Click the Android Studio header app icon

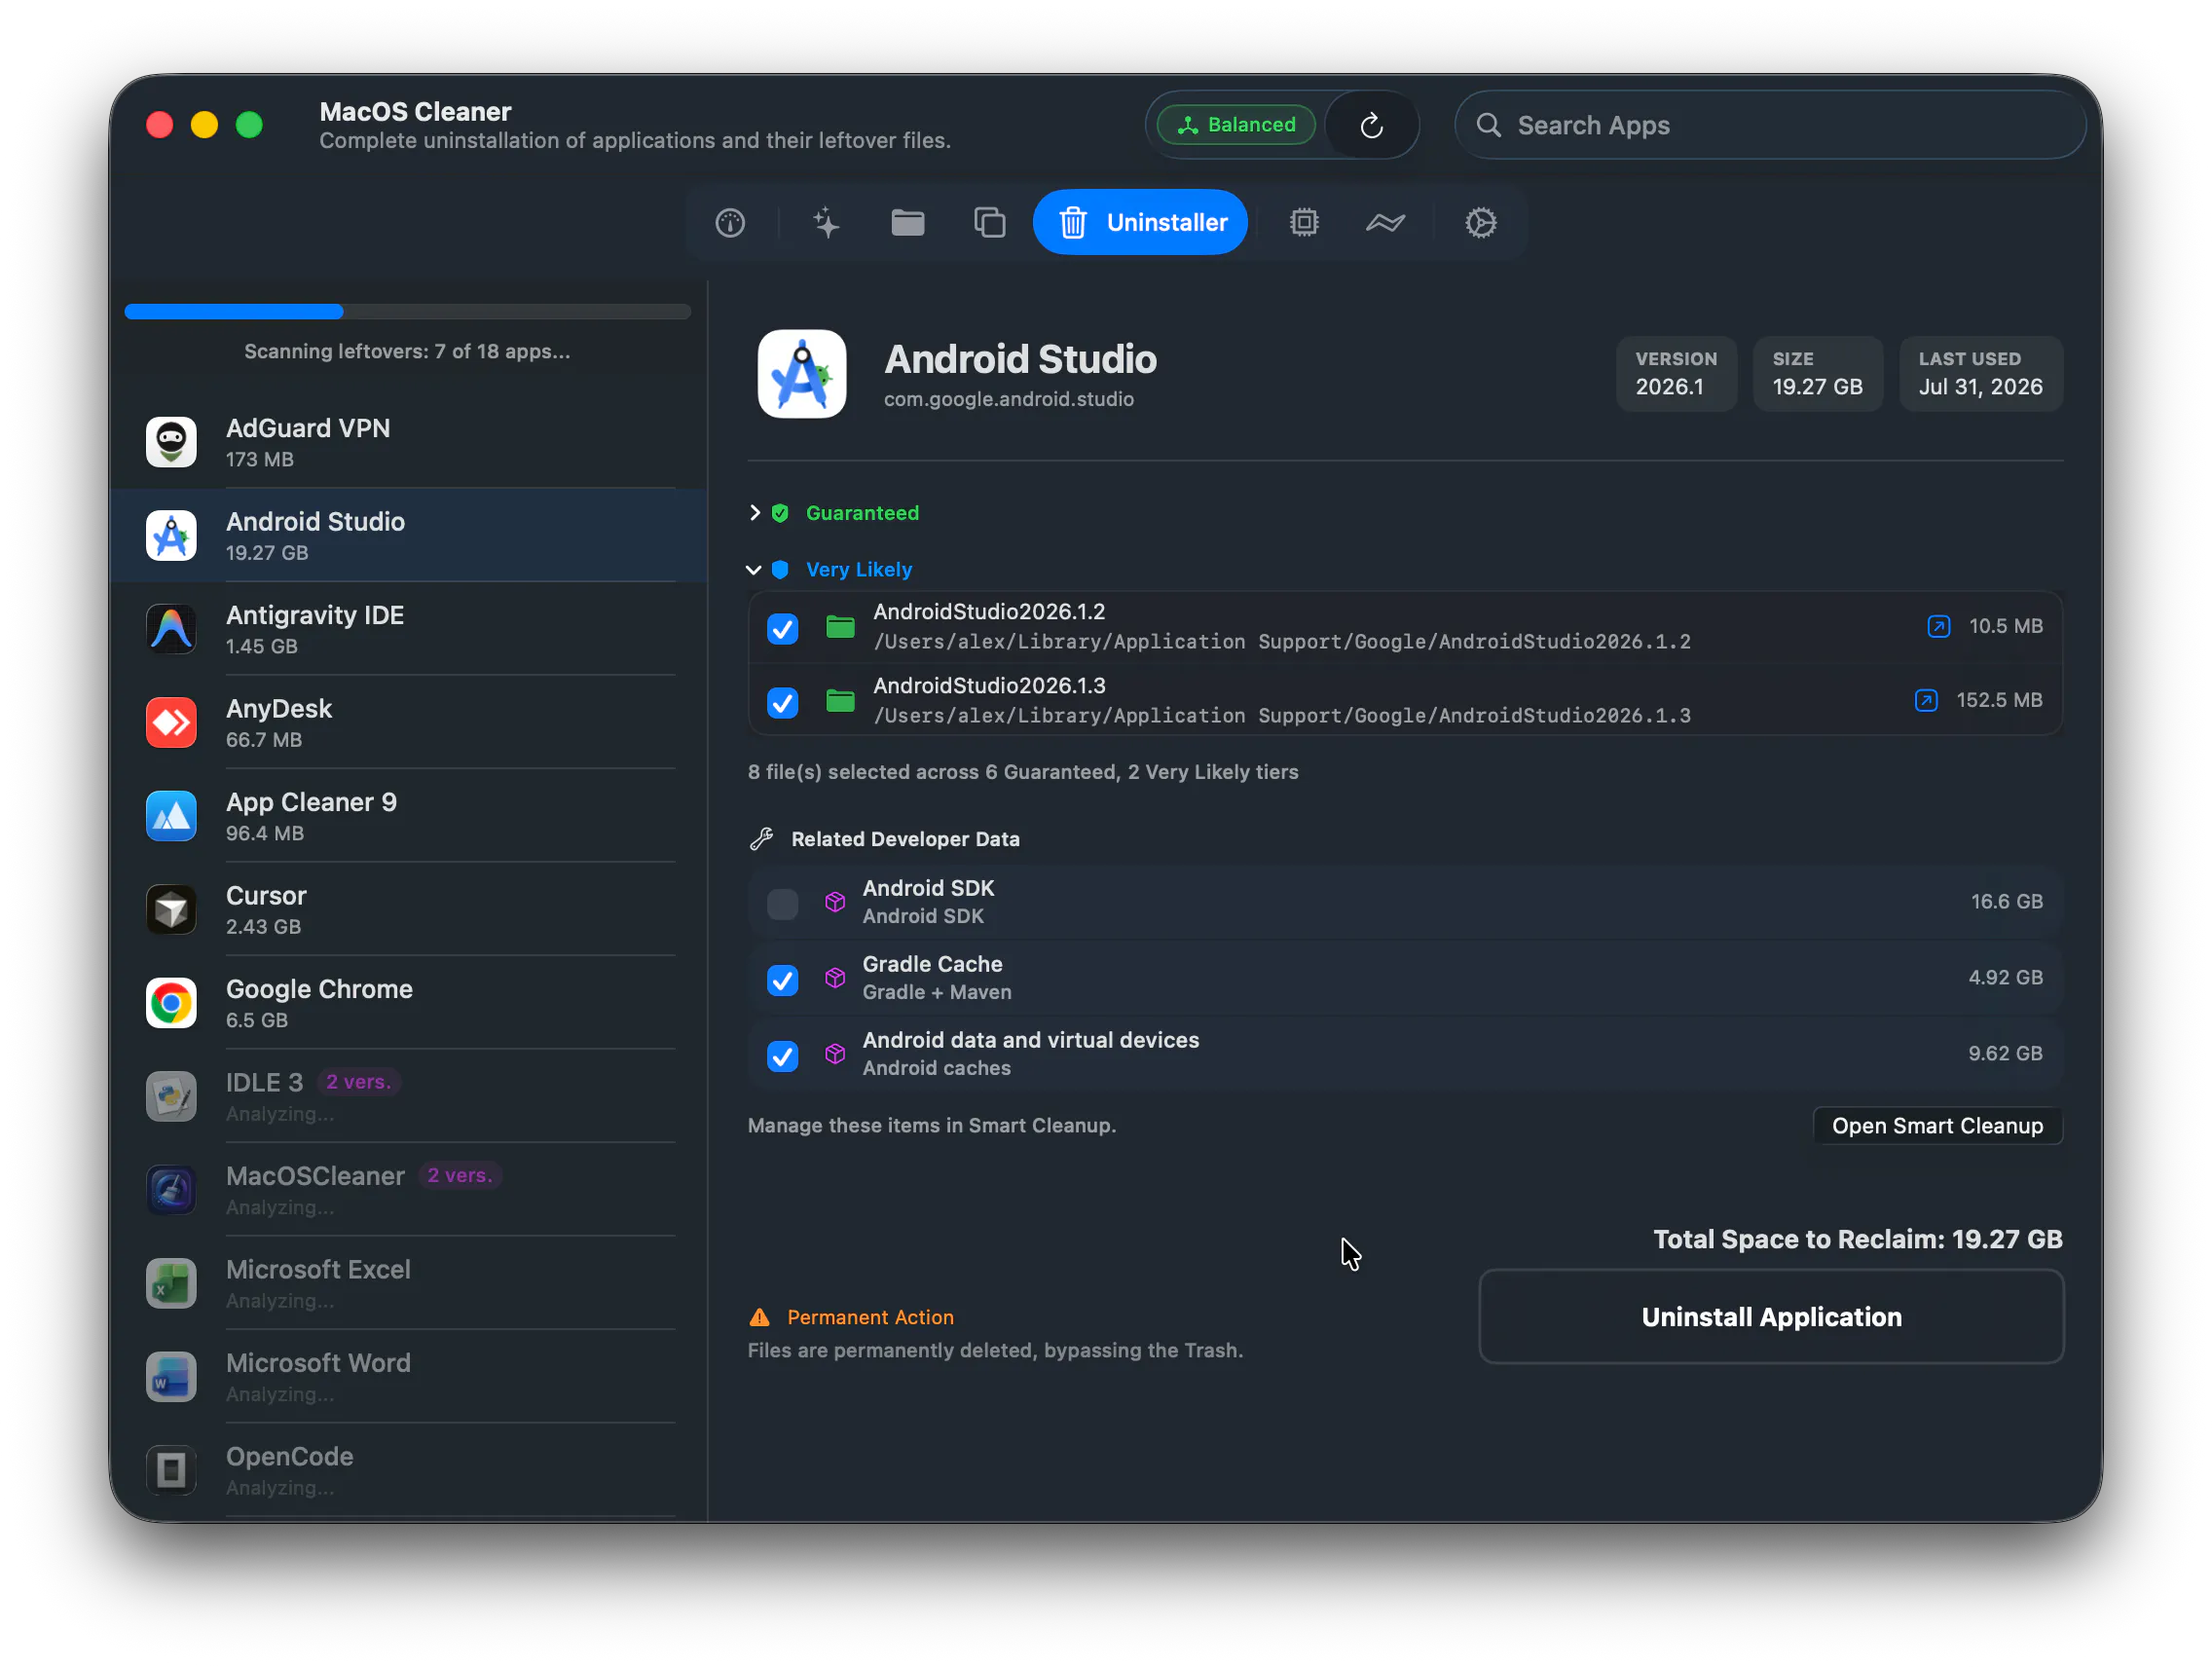tap(802, 374)
